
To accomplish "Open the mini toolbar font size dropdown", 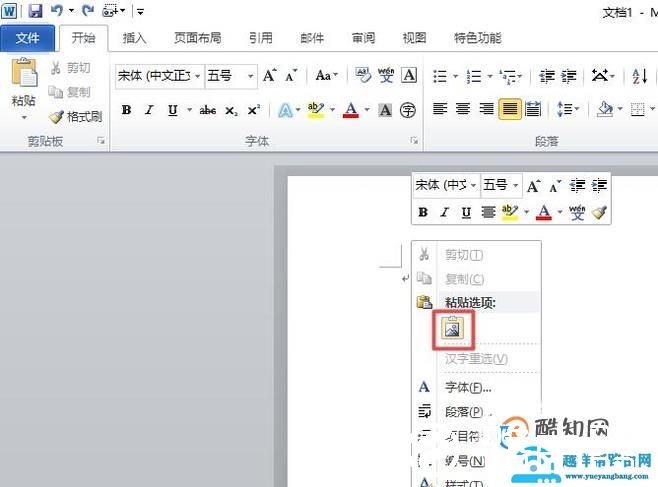I will (x=516, y=185).
